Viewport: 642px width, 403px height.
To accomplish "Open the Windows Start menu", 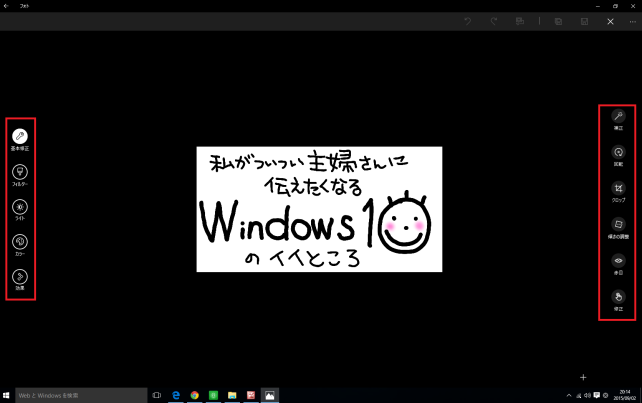I will click(6, 395).
